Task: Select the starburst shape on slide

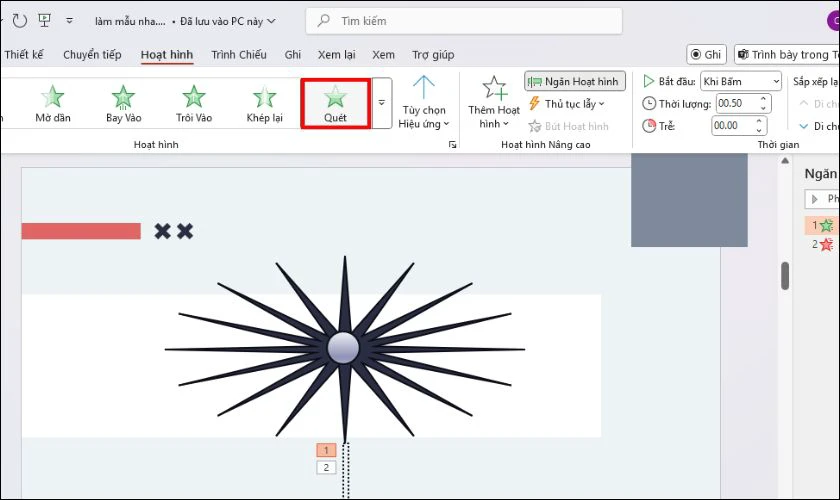Action: (x=344, y=348)
